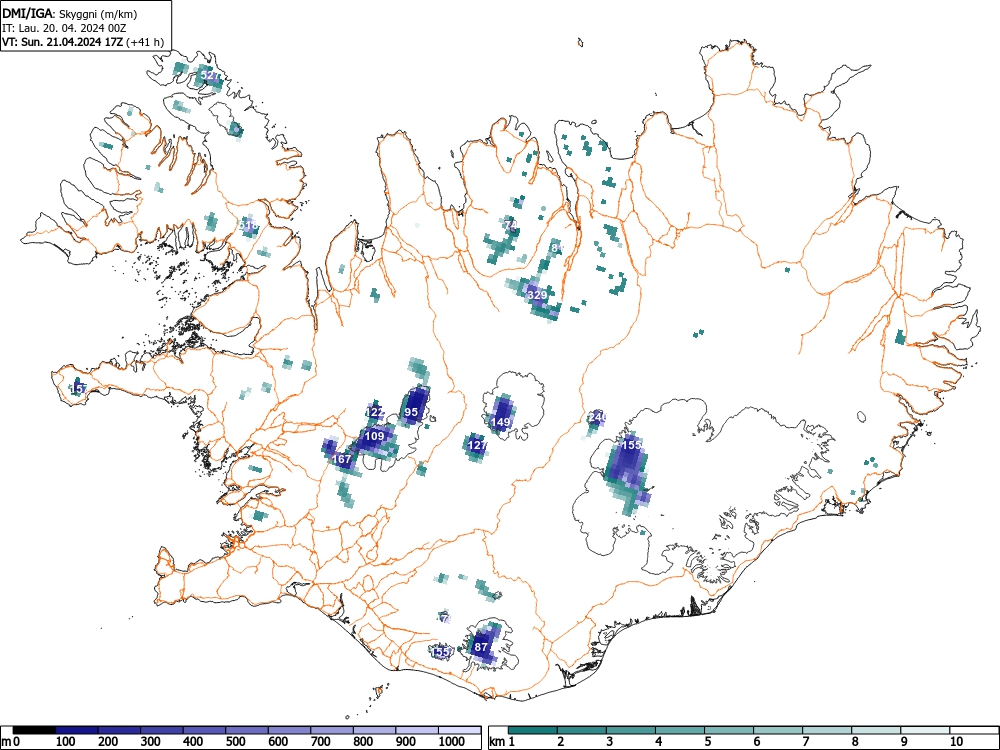Click the '10' label on the km scale

955,742
